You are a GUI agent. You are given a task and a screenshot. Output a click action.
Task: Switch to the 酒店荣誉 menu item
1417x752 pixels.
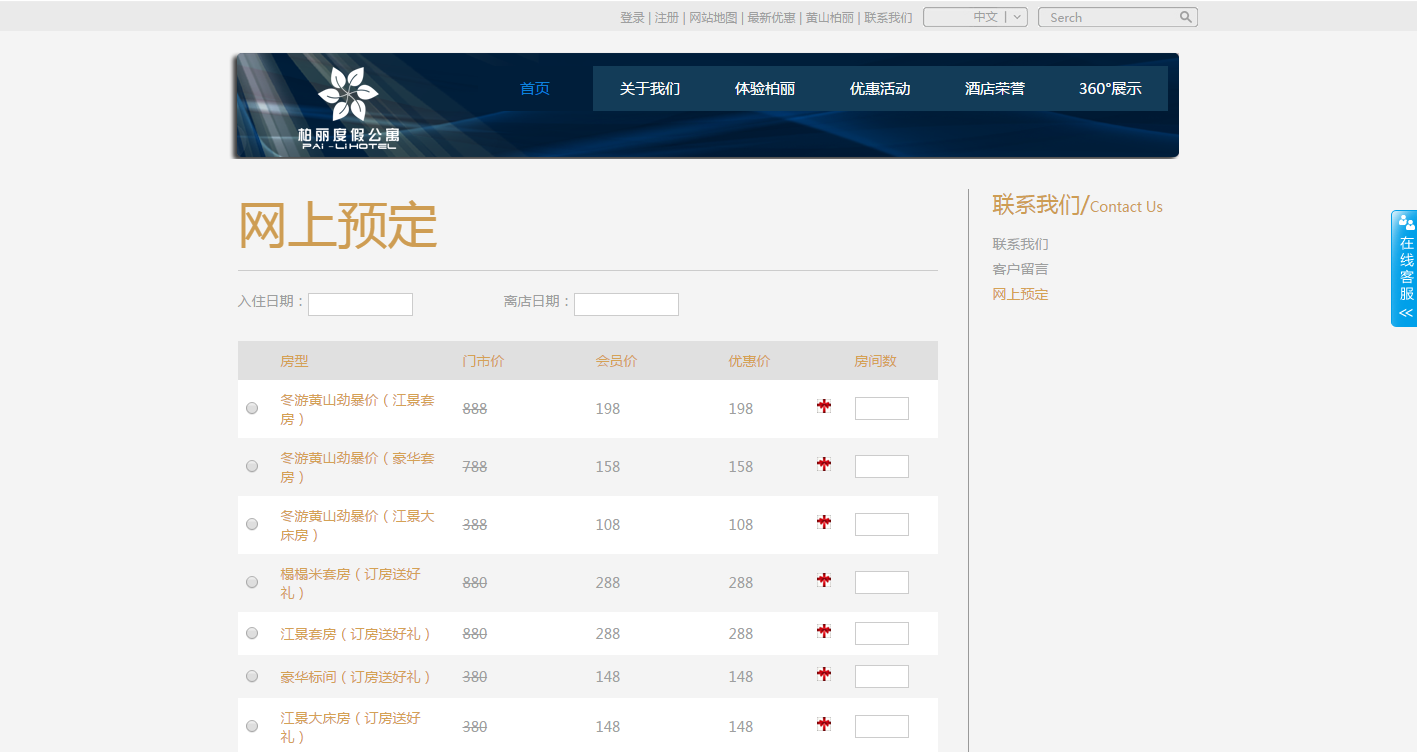tap(994, 88)
